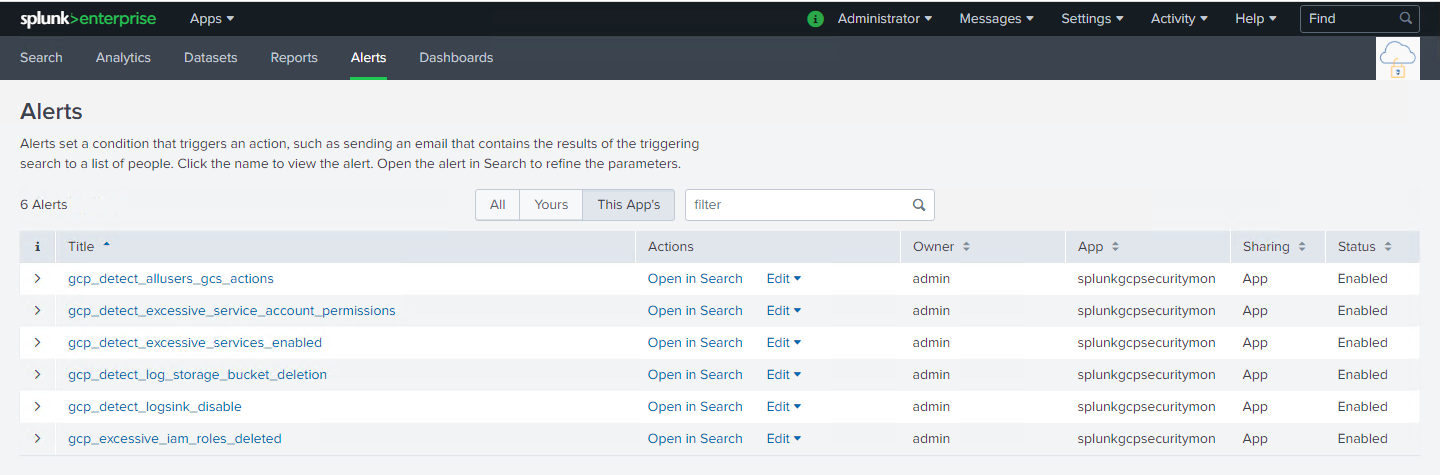Click Enabled status of gcp_detect_logsink_disable
This screenshot has height=475, width=1440.
(x=1362, y=407)
